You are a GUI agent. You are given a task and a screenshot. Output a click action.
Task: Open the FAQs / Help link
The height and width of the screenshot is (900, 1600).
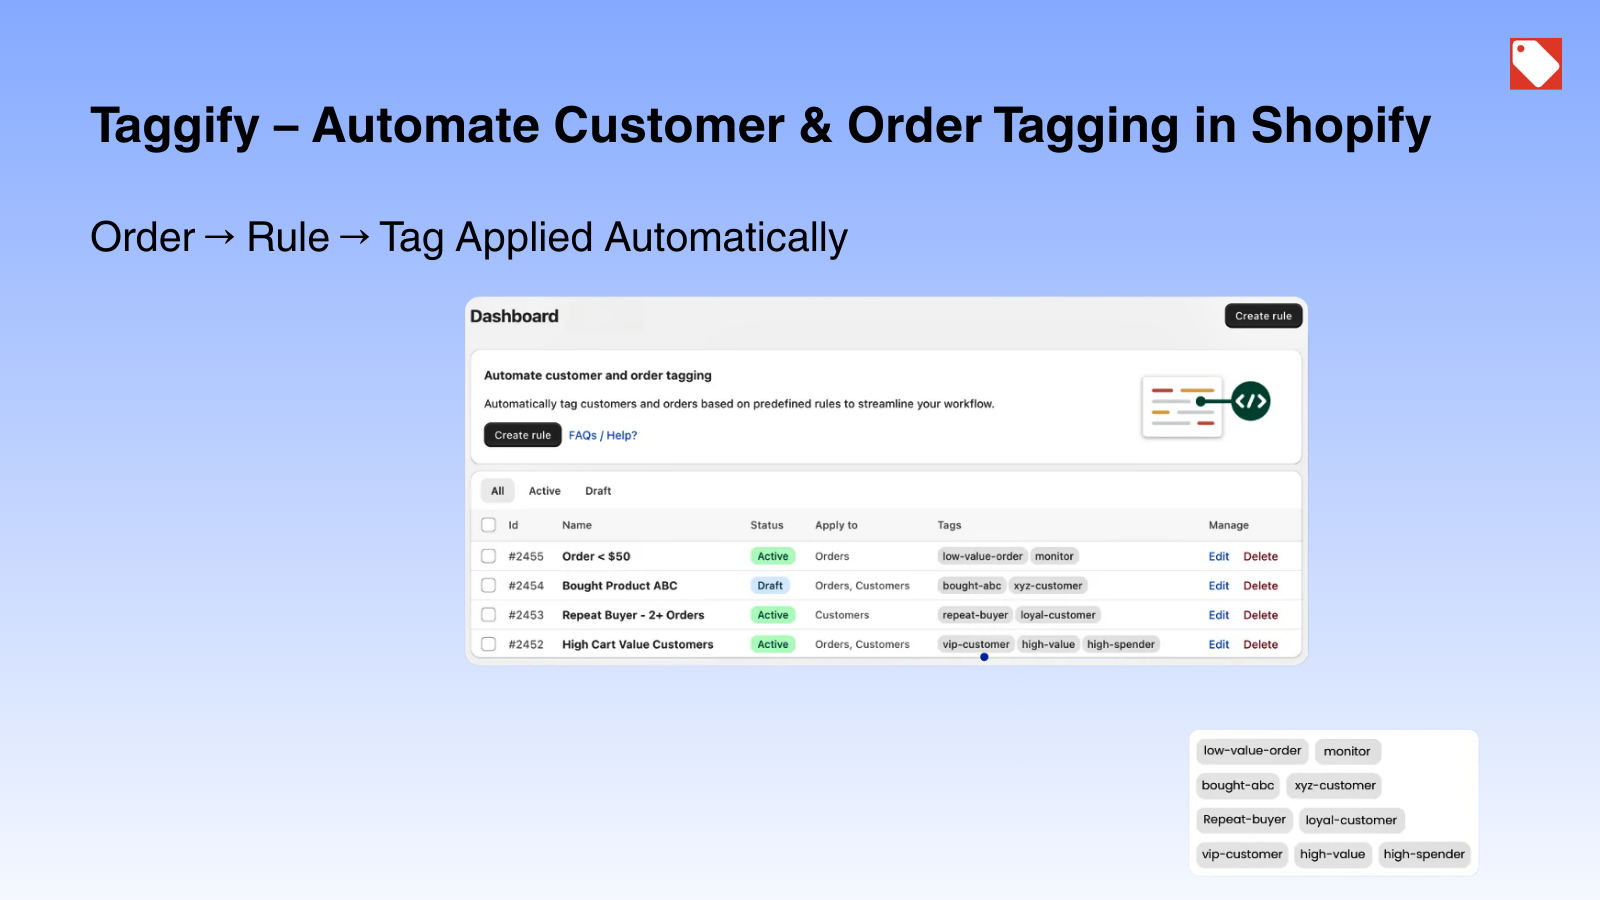click(604, 435)
